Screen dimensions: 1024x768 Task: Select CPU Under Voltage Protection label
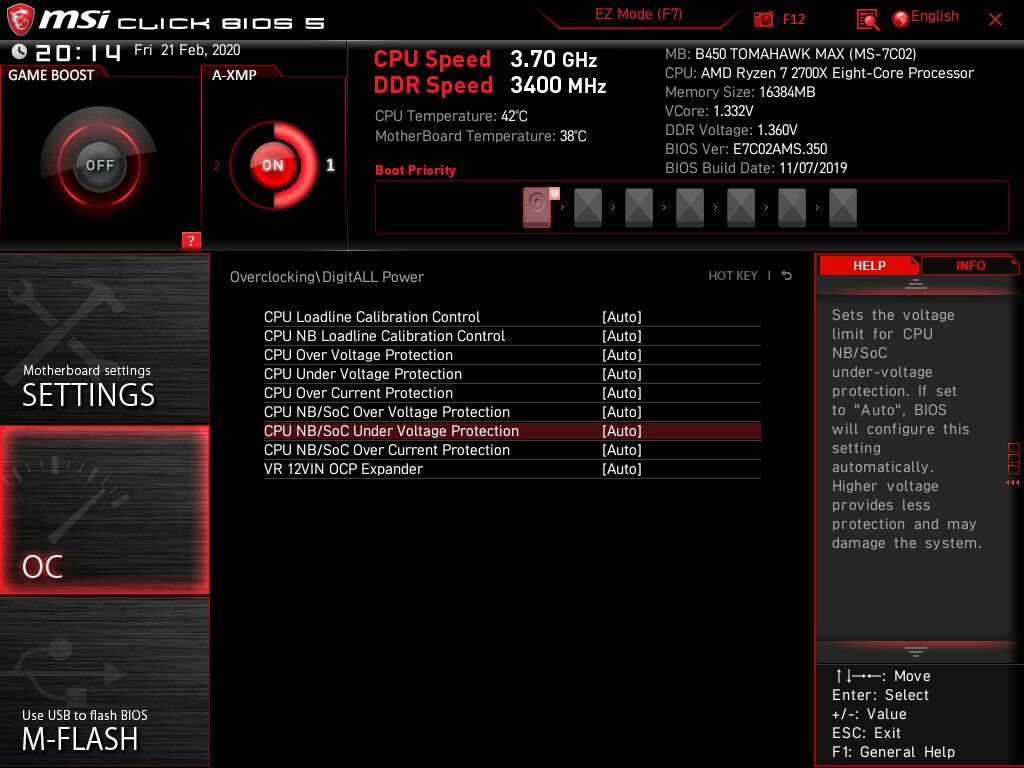(362, 374)
